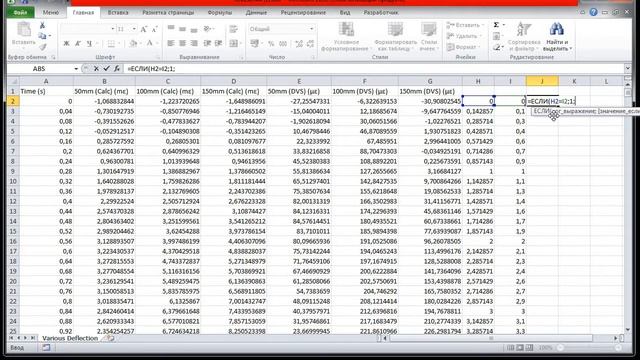The width and height of the screenshot is (640, 360).
Task: Toggle Middle Align vertical alignment
Action: (x=182, y=29)
